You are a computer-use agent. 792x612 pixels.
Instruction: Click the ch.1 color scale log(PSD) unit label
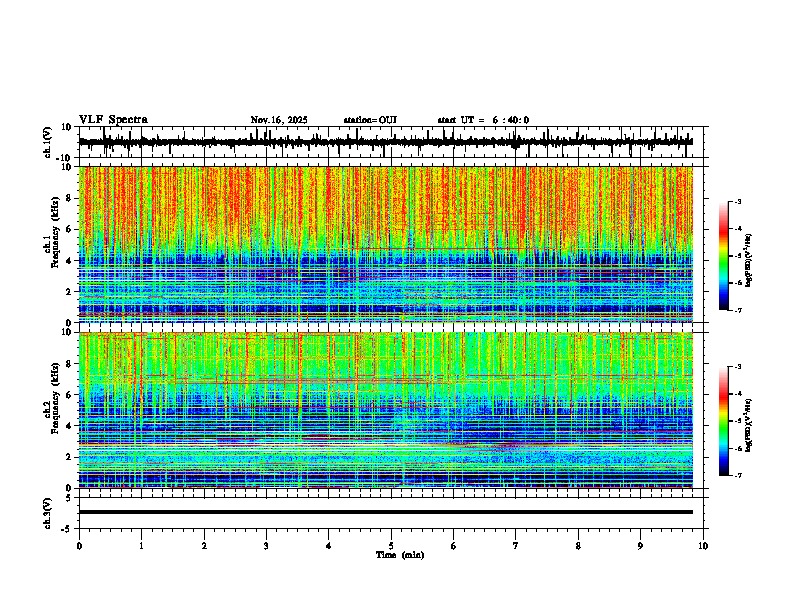(x=749, y=261)
